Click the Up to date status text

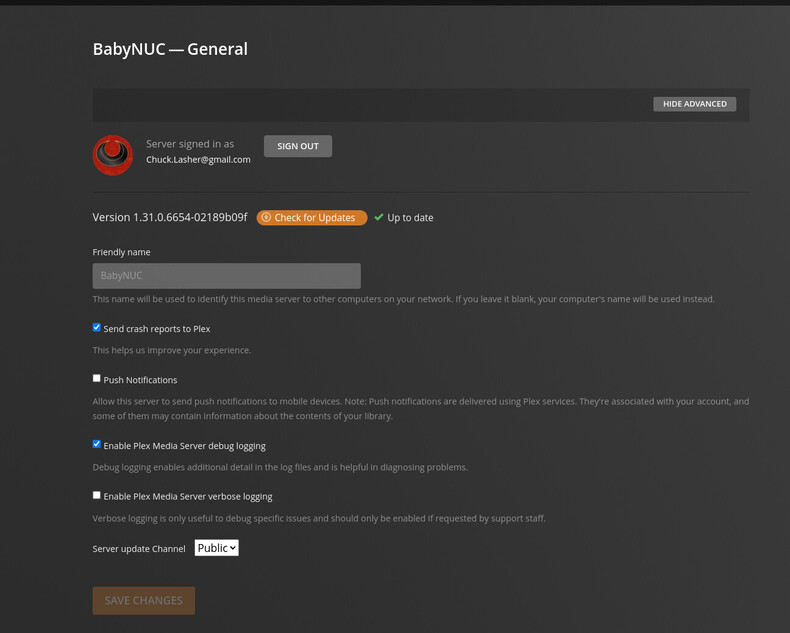(410, 218)
